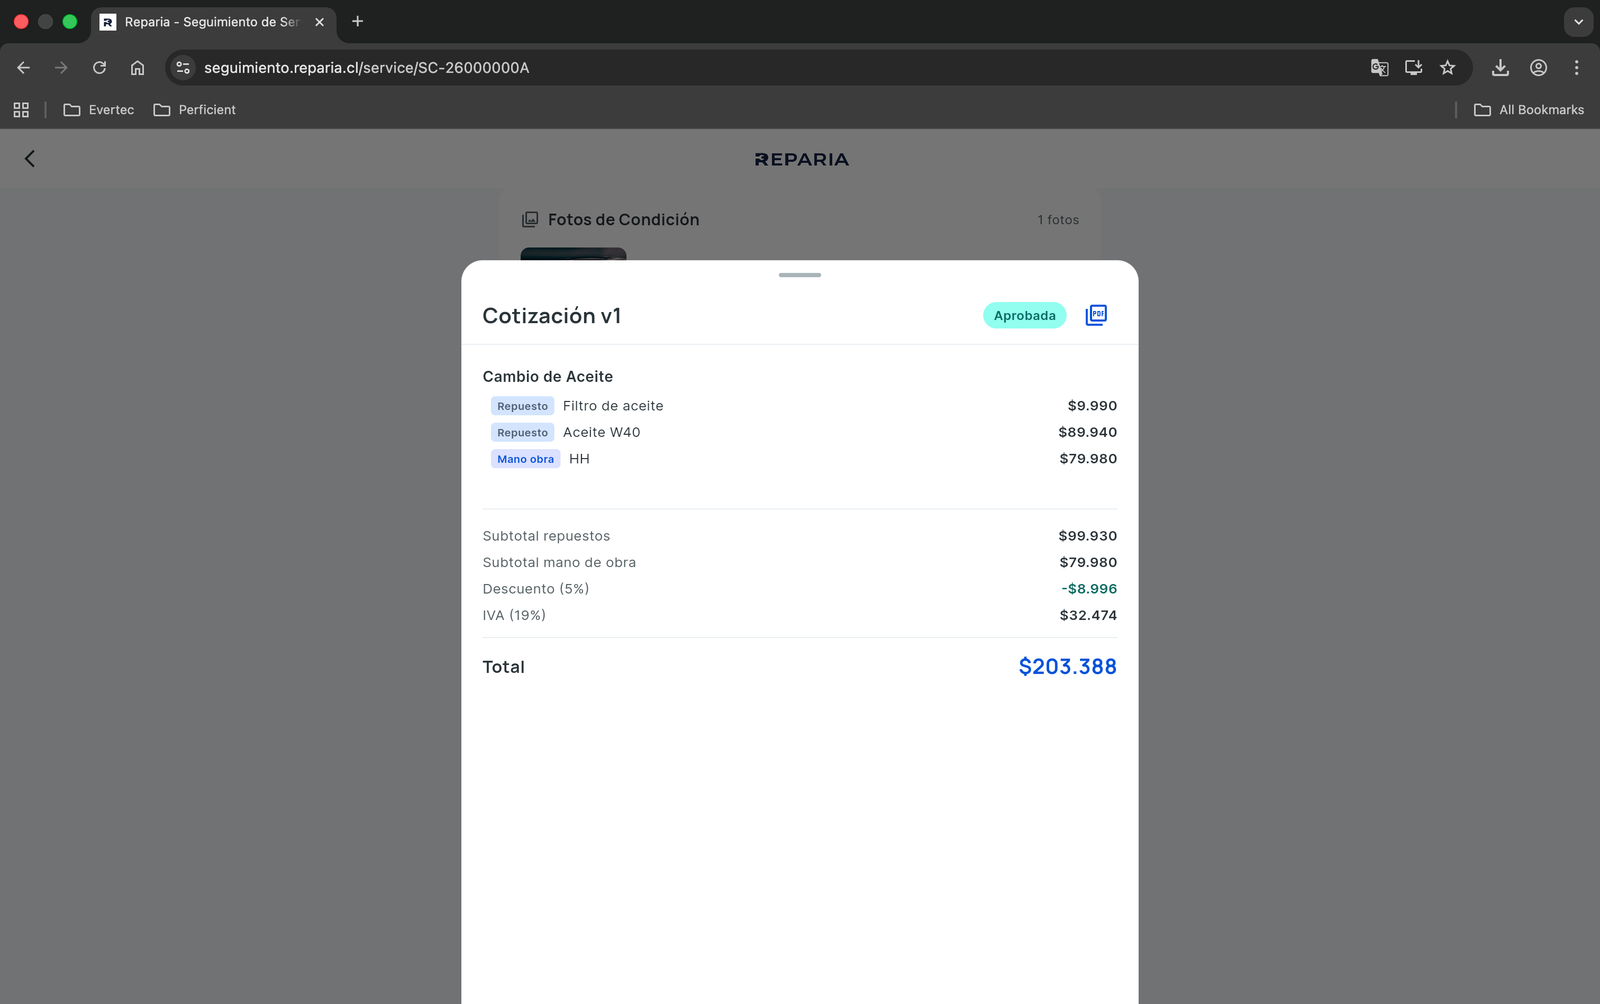Expand the Evertec bookmarks folder

pyautogui.click(x=98, y=110)
